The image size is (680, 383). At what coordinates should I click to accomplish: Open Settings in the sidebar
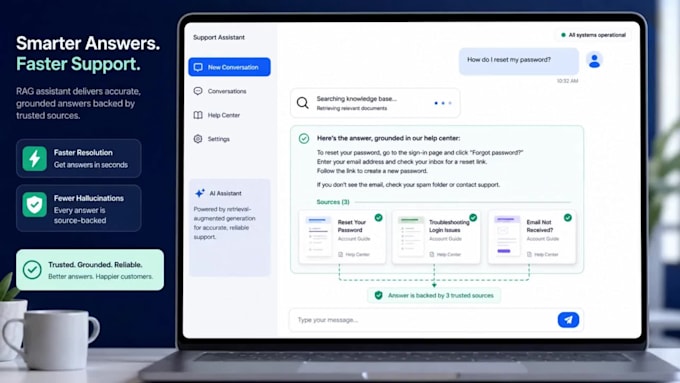coord(219,139)
